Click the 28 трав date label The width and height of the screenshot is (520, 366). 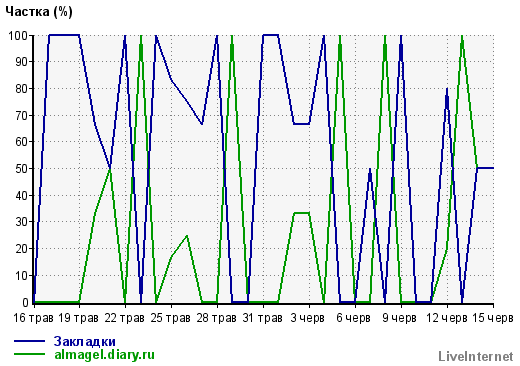[x=216, y=318]
